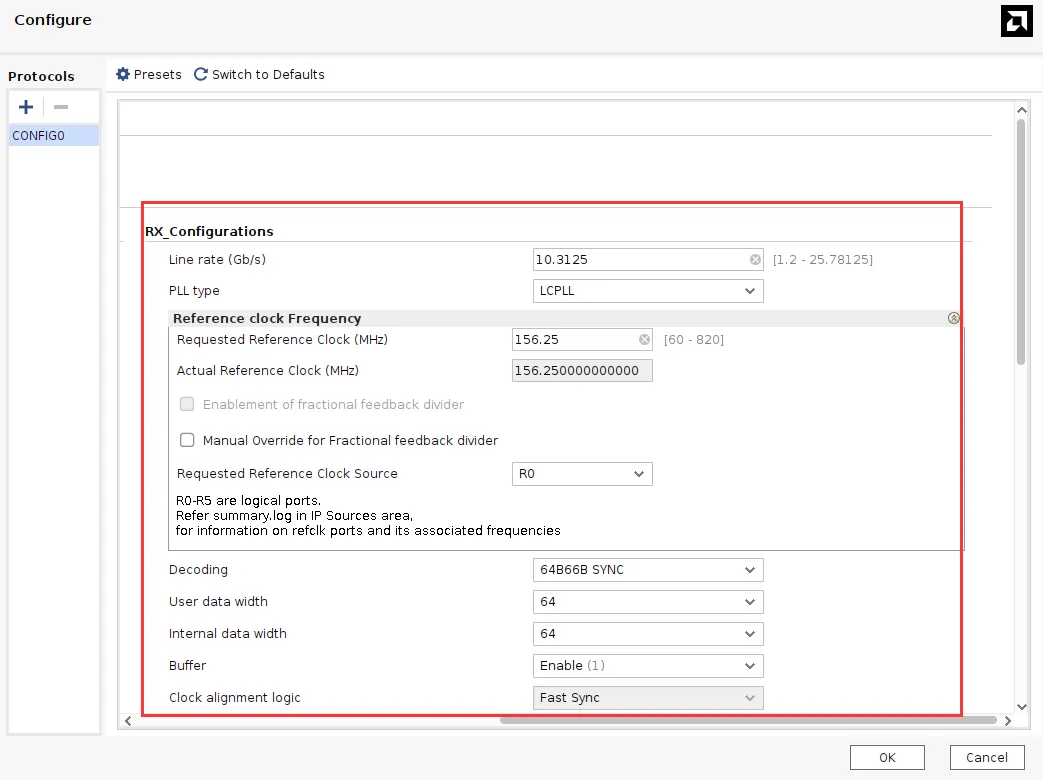This screenshot has width=1043, height=780.
Task: Collapse the Reference clock Frequency section
Action: coord(953,318)
